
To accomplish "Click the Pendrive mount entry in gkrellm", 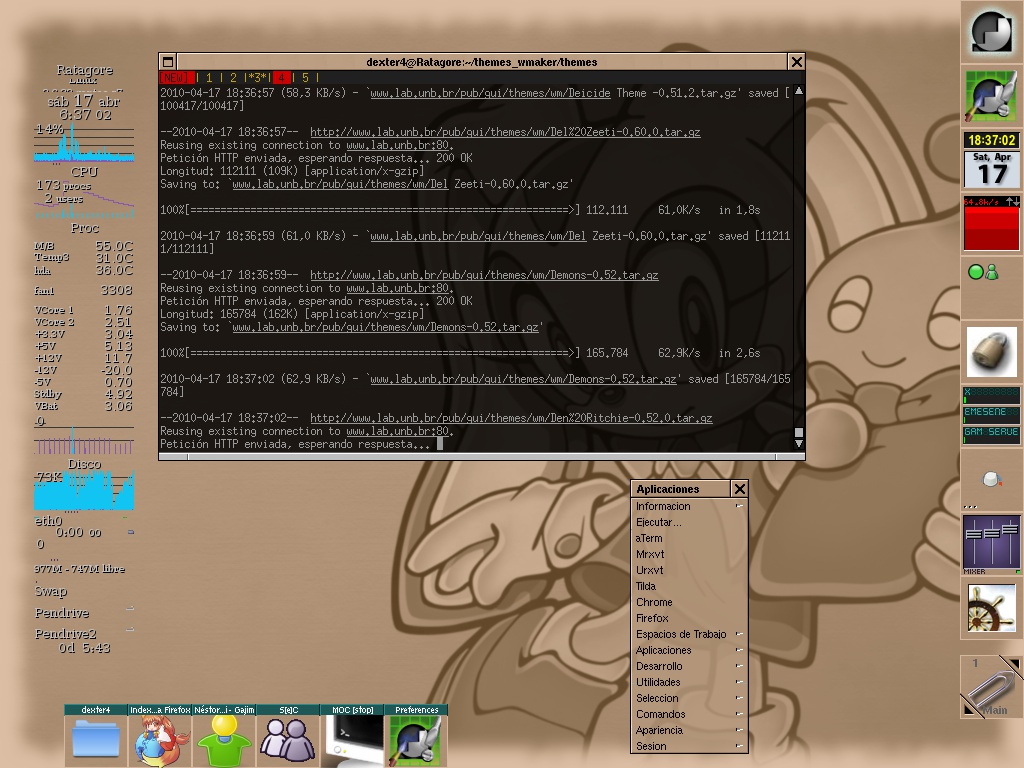I will (x=84, y=613).
